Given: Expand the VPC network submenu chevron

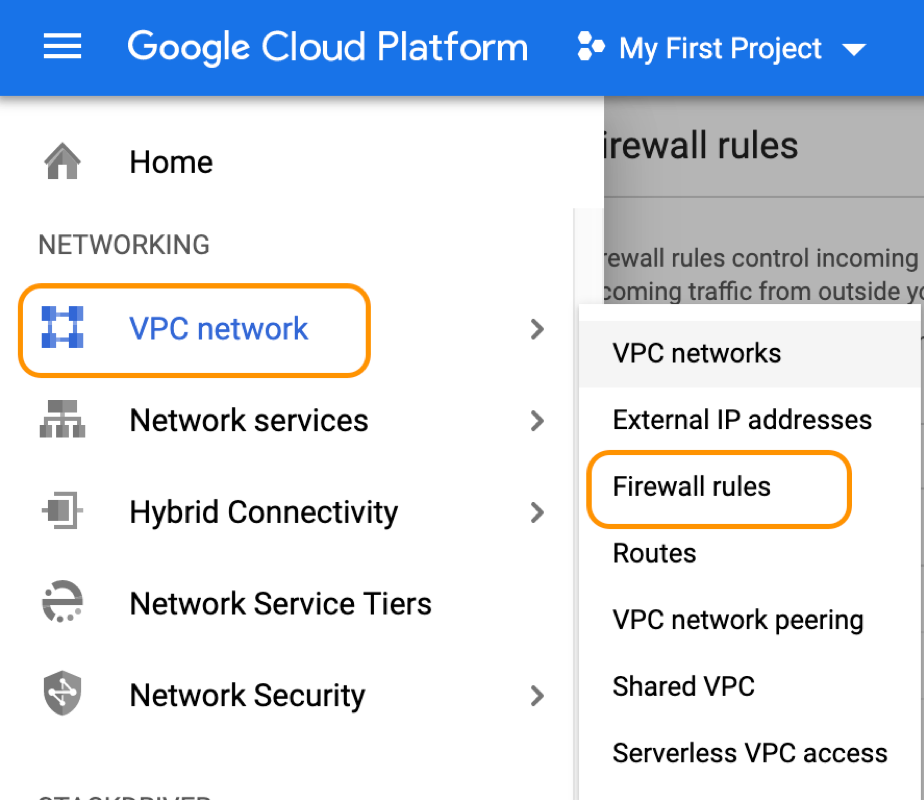Looking at the screenshot, I should [x=537, y=328].
